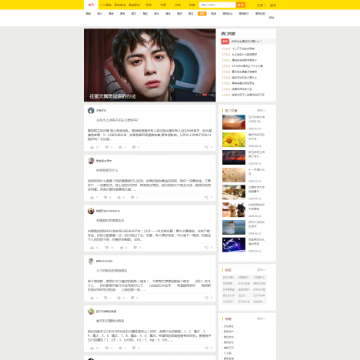Open the starry blue thumbnail article
Viewport: 360px width, 360px height.
click(x=234, y=245)
